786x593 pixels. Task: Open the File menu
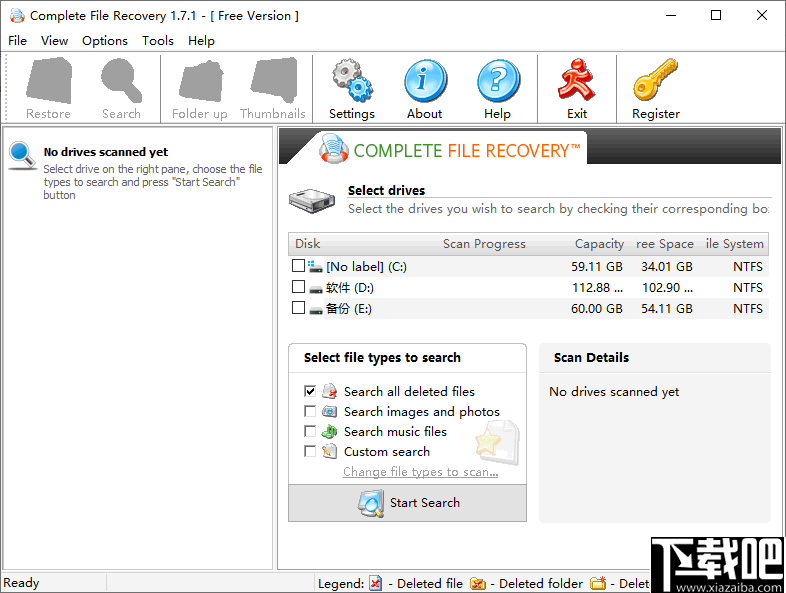tap(18, 41)
